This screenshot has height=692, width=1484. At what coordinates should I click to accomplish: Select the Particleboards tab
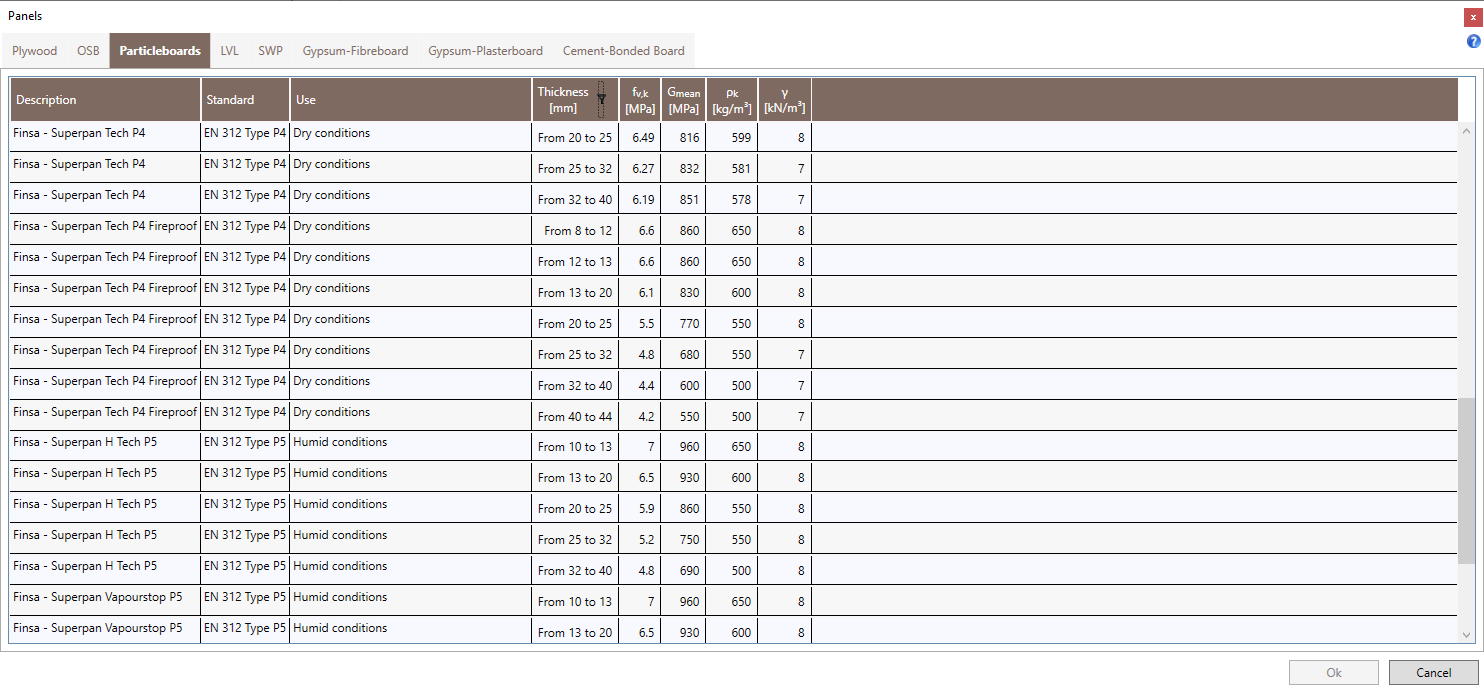(160, 51)
